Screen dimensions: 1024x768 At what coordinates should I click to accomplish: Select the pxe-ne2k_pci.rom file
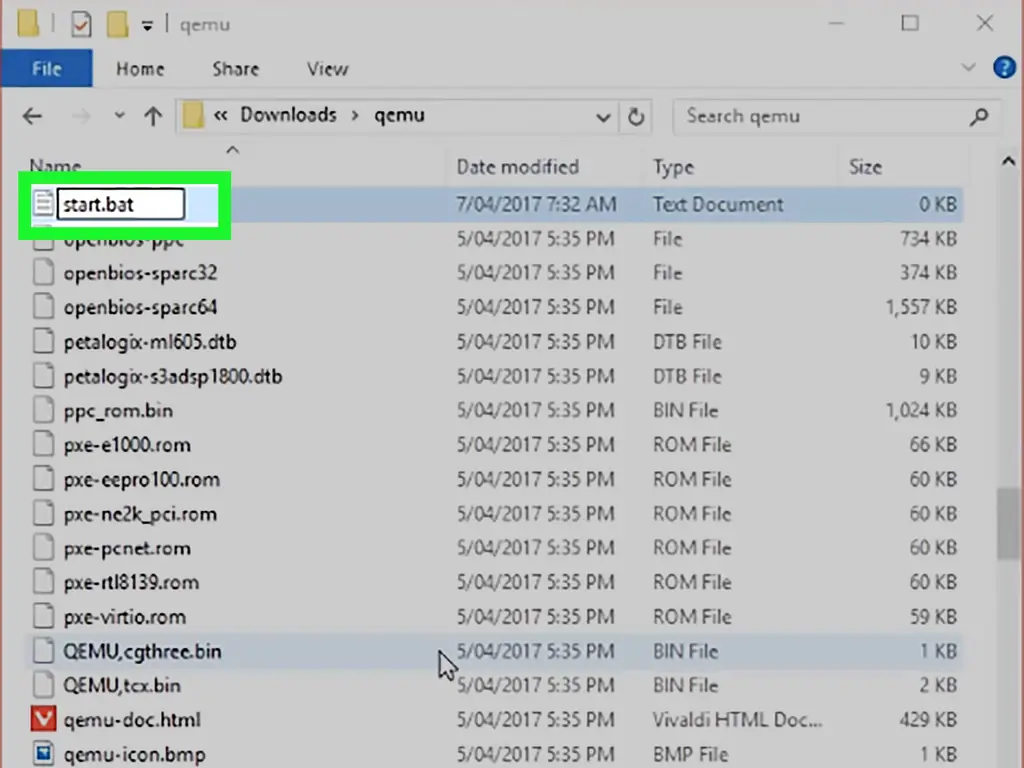[140, 515]
